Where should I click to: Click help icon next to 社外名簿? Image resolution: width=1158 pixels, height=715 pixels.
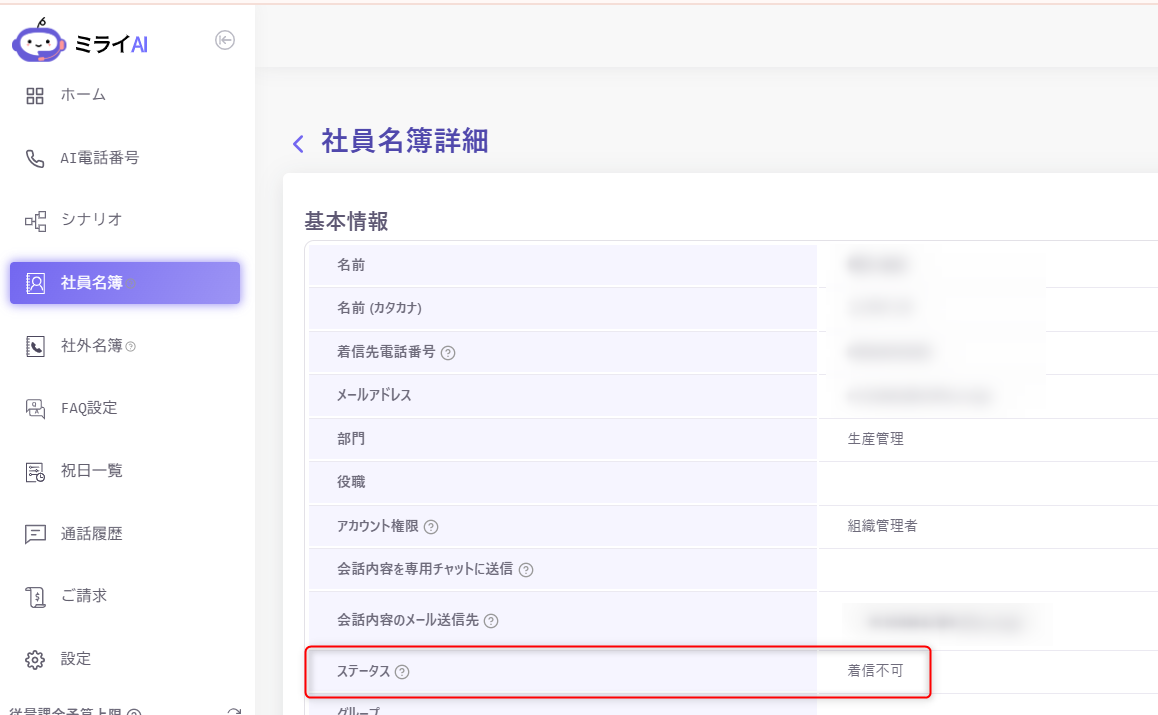[131, 347]
